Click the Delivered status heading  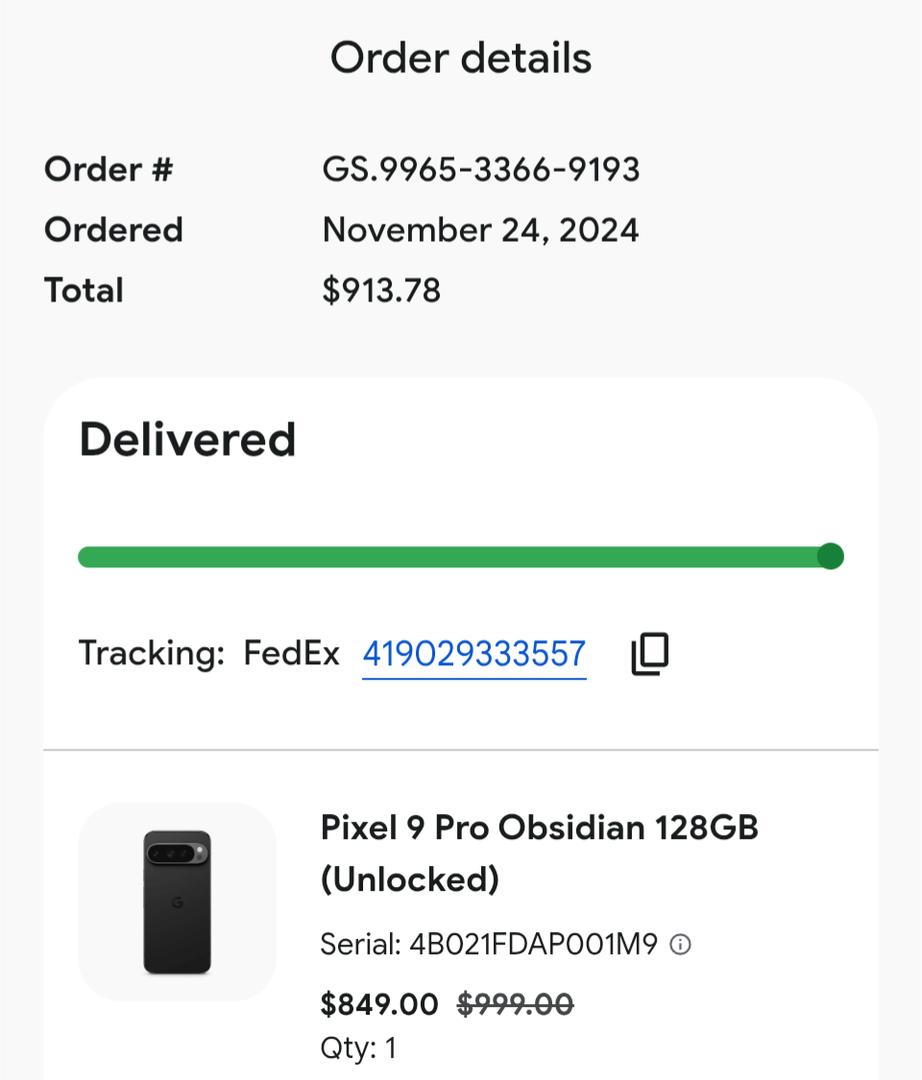pos(188,440)
